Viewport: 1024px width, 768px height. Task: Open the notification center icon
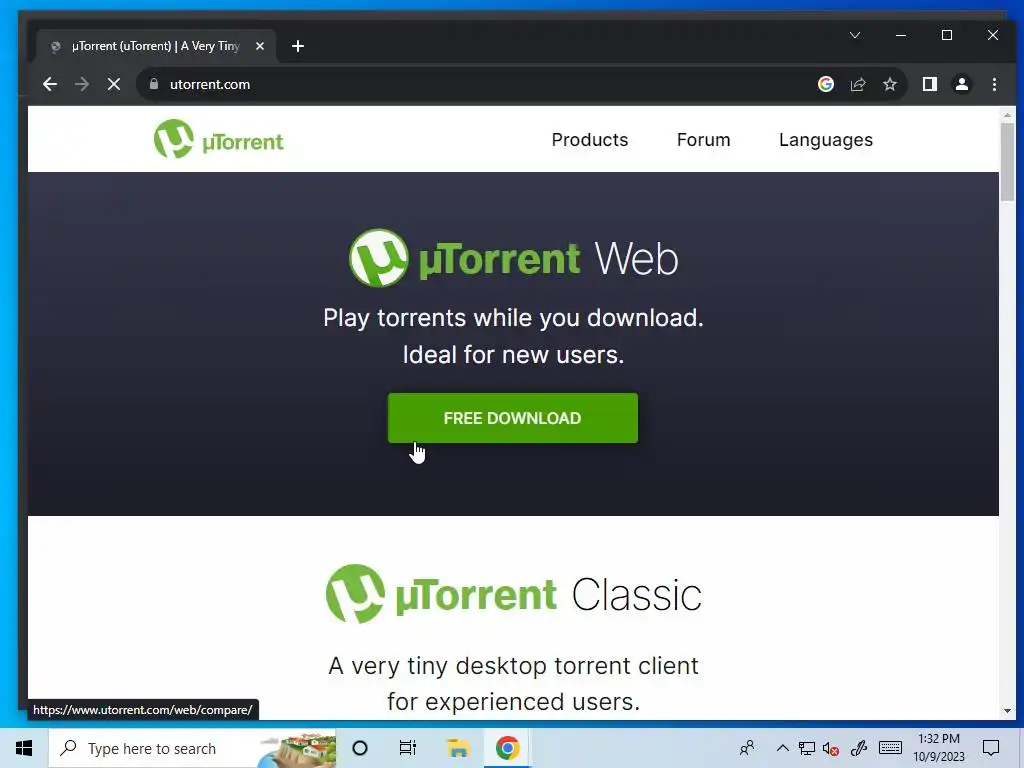(x=991, y=748)
